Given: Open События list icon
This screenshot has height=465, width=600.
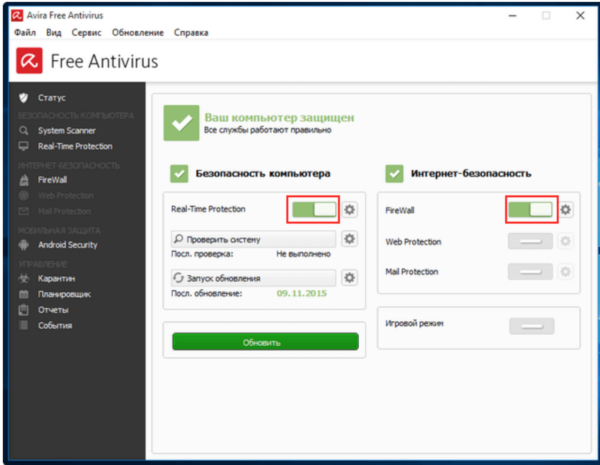Looking at the screenshot, I should pos(24,325).
